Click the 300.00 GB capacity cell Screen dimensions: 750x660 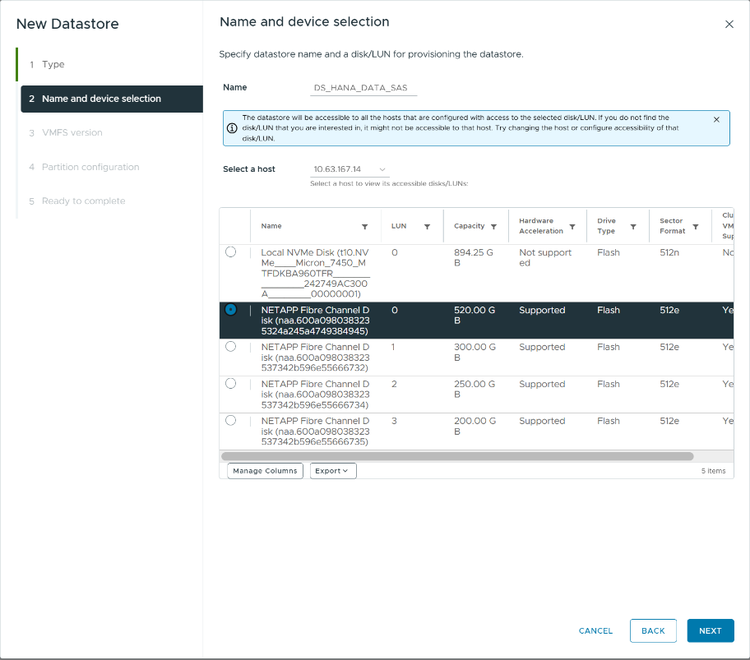[x=474, y=352]
